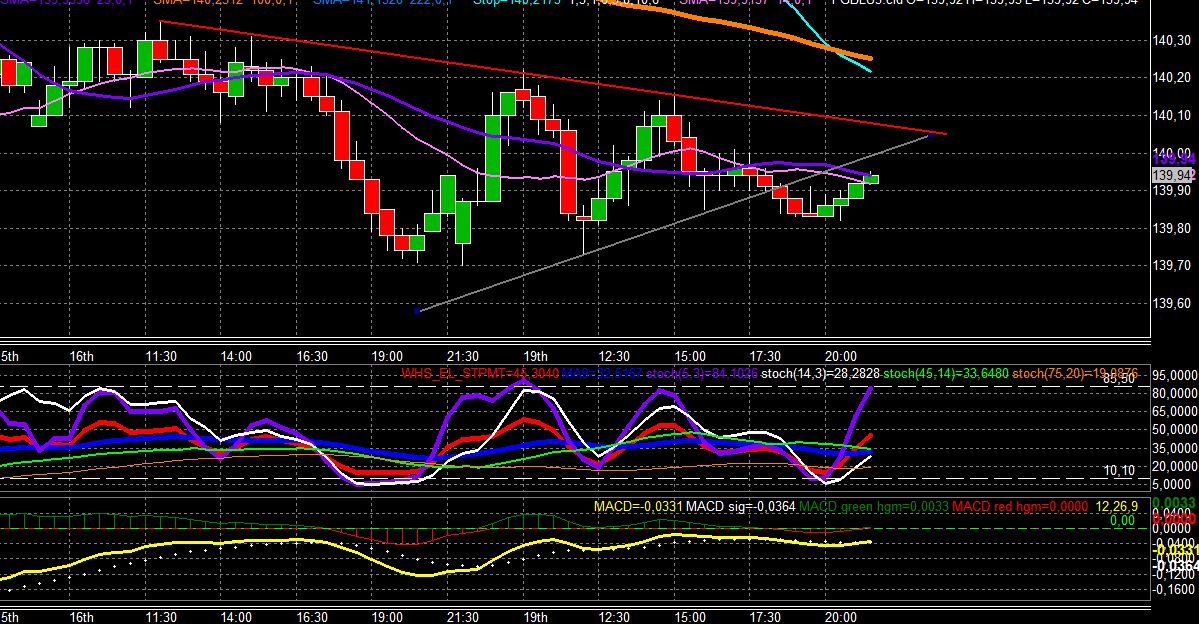This screenshot has width=1199, height=624.
Task: Click the WHS_EL_STPMT=45,3040 indicator label
Action: (x=479, y=374)
